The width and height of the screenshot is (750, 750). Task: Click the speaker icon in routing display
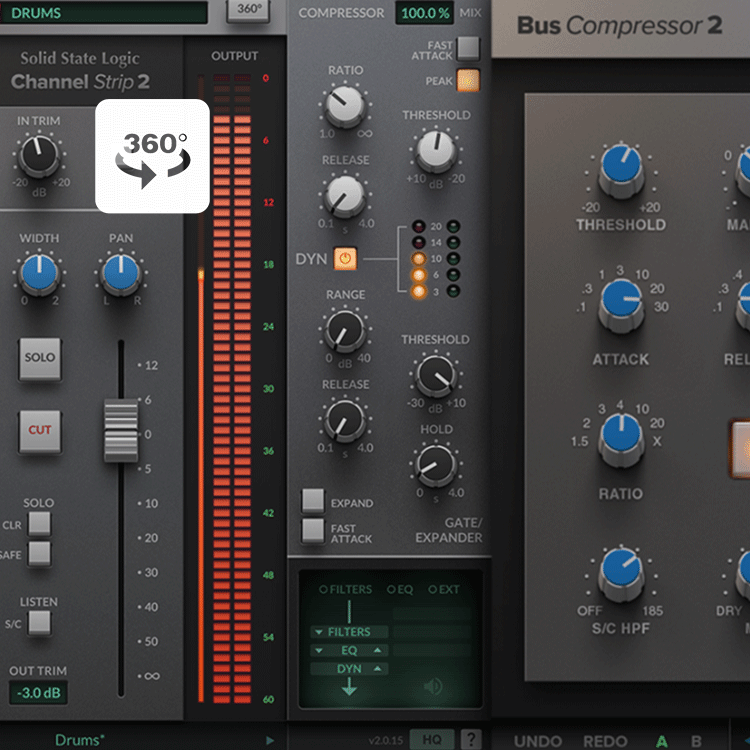[x=433, y=686]
